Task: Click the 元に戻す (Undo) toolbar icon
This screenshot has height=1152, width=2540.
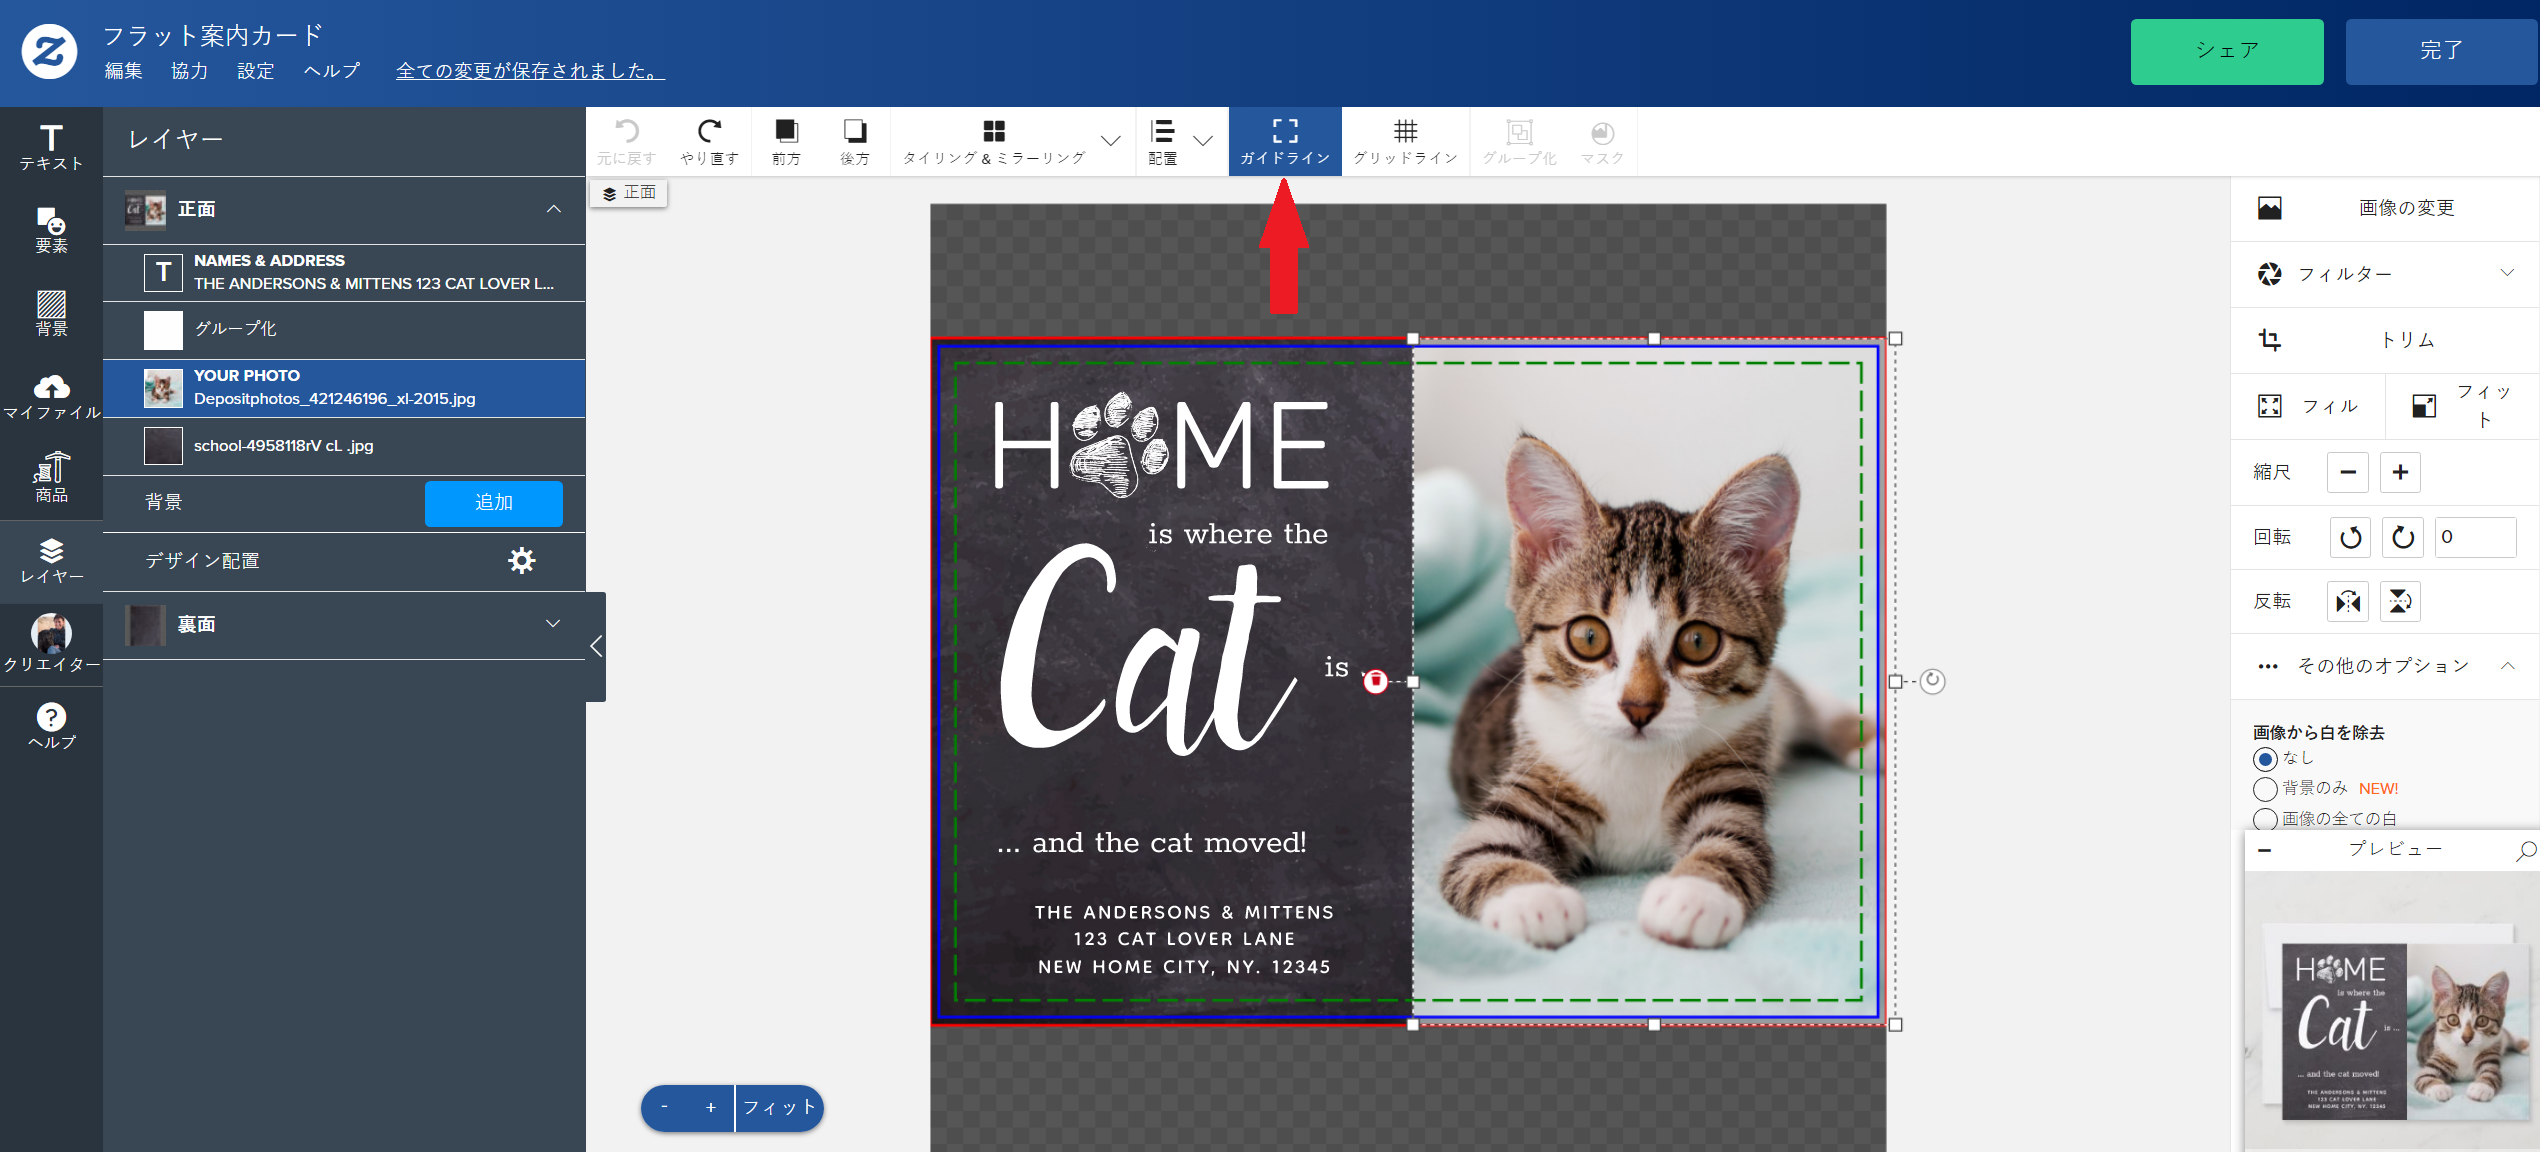Action: (x=627, y=142)
